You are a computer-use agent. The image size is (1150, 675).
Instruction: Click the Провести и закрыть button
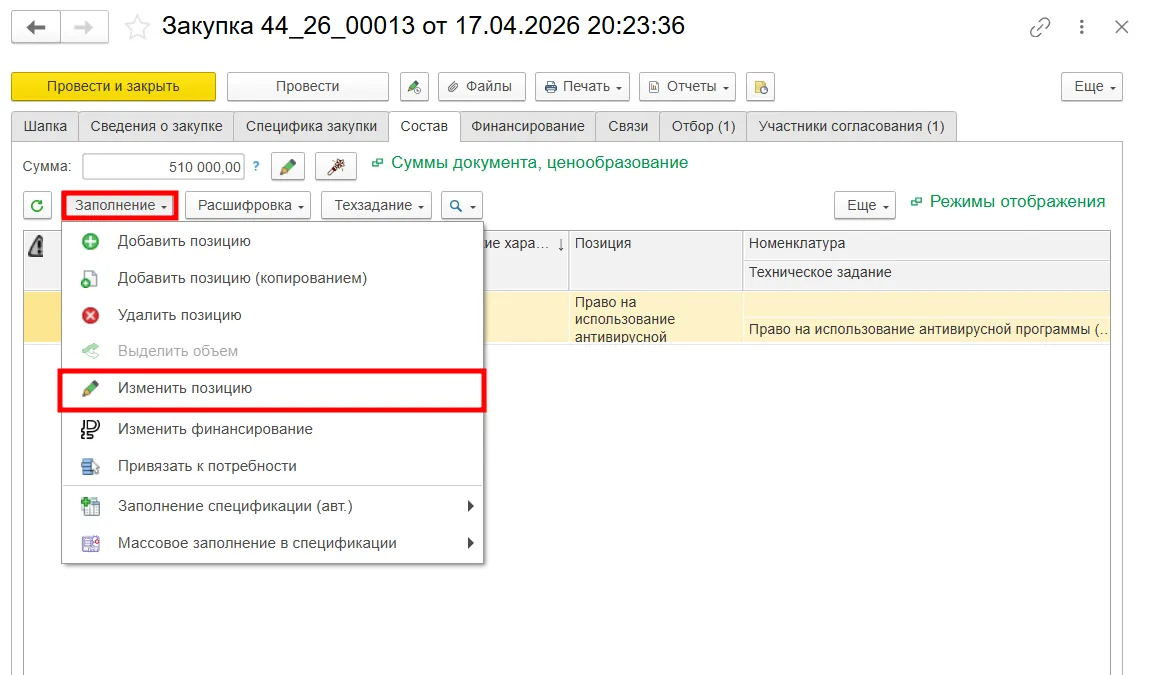[x=114, y=87]
